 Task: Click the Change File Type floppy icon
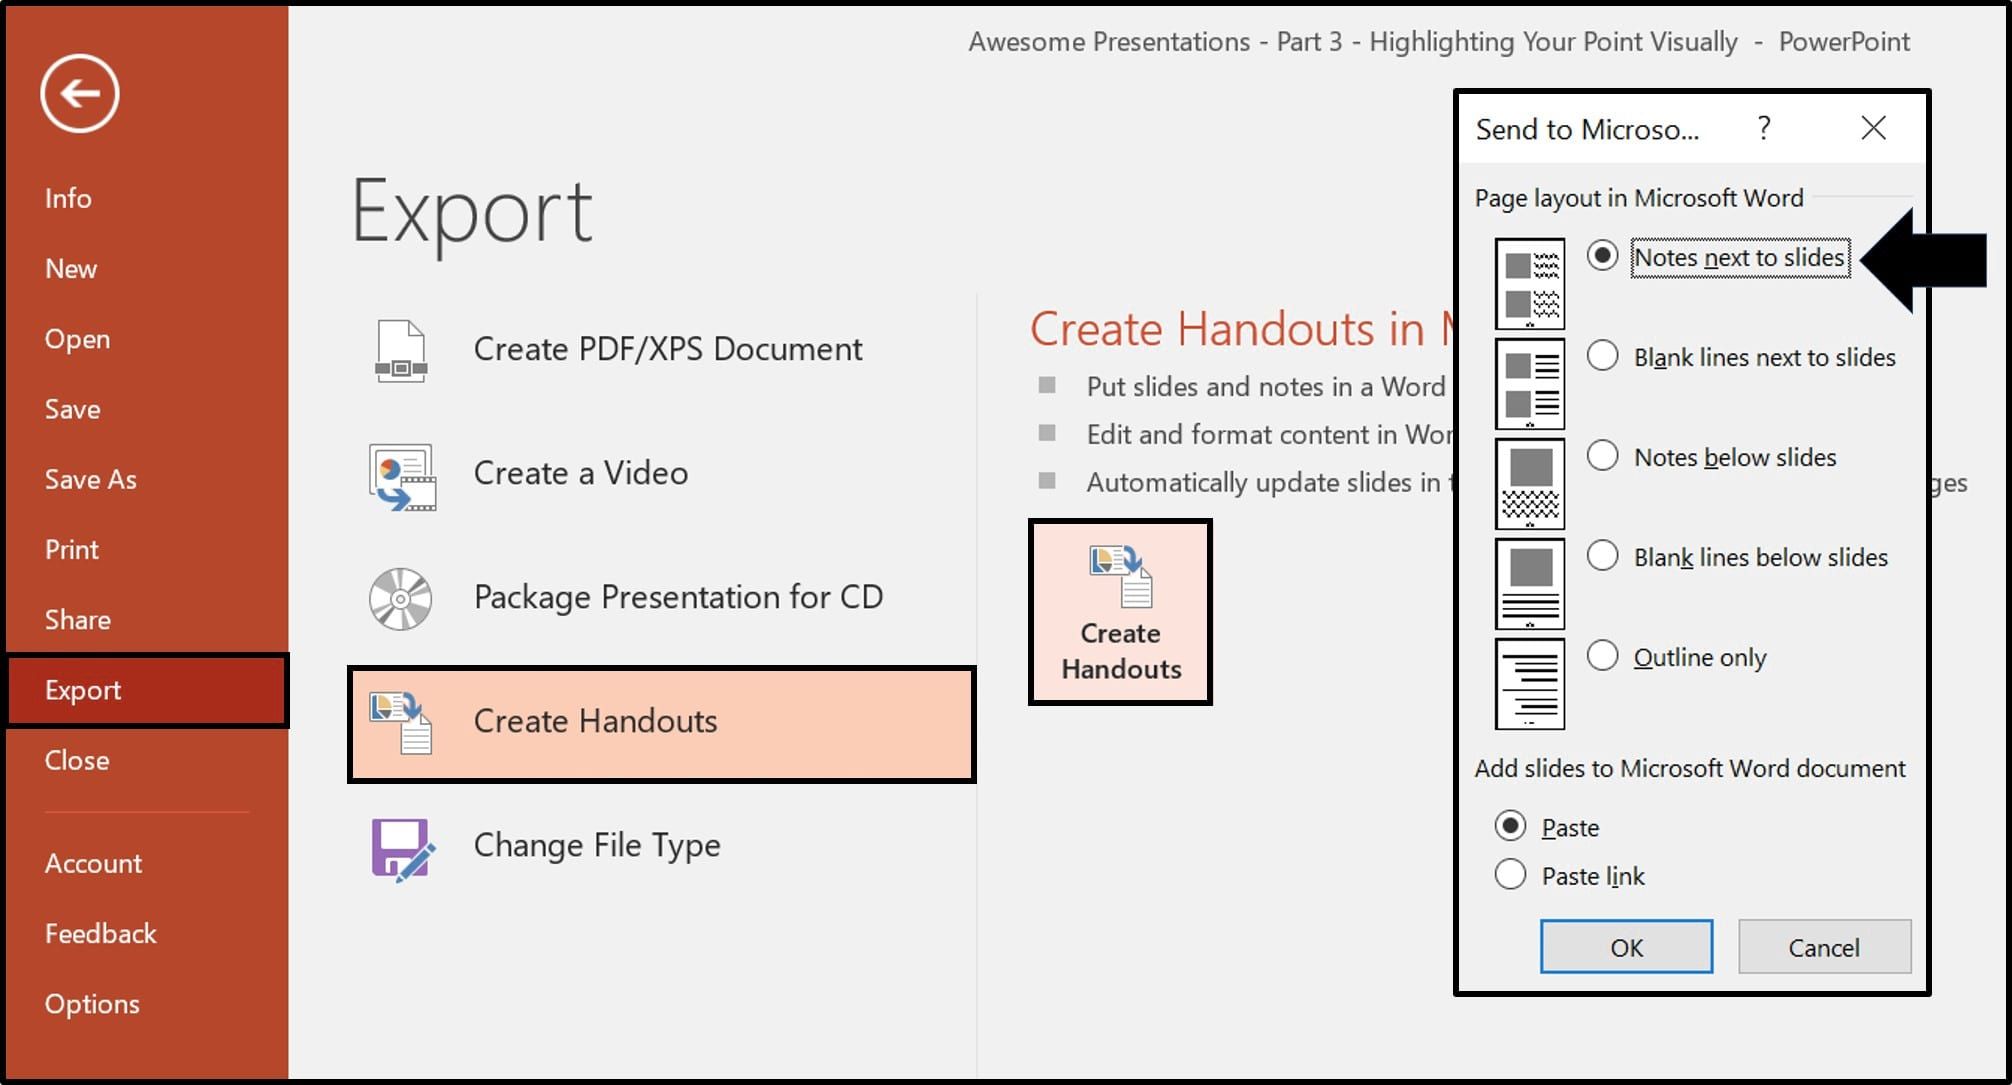[403, 849]
